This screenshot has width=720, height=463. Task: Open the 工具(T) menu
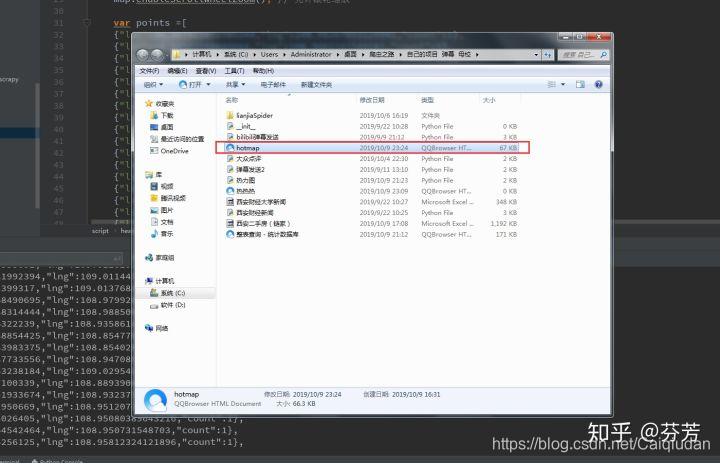click(x=234, y=71)
